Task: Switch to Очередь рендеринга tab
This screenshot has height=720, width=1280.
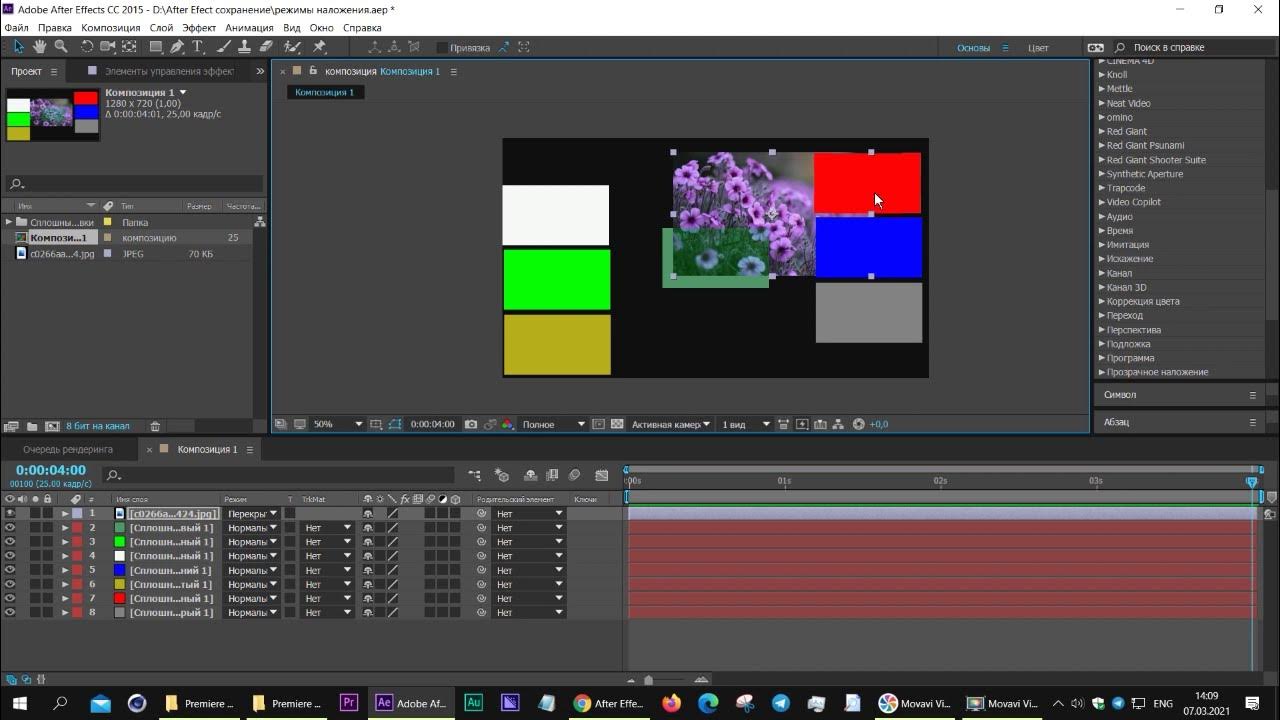Action: [x=68, y=449]
